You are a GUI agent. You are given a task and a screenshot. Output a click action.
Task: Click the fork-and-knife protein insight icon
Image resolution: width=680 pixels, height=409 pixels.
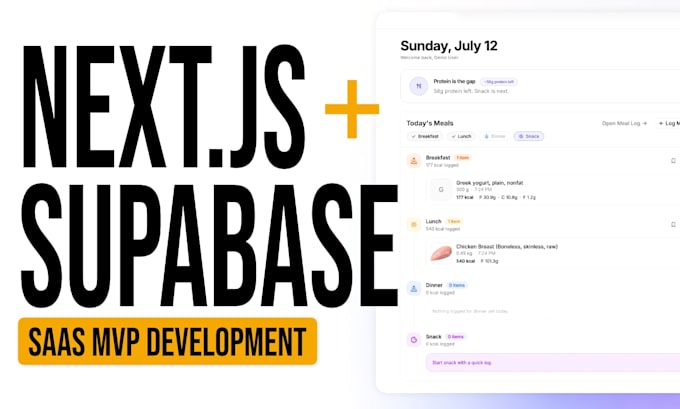[x=418, y=86]
